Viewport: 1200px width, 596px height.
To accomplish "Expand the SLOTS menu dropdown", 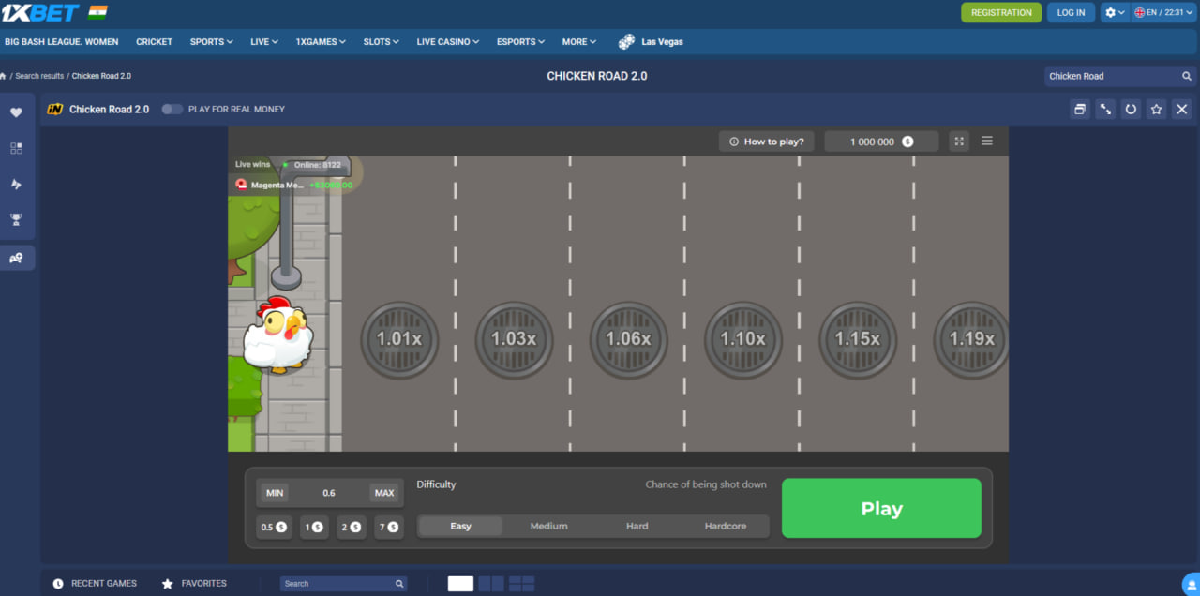I will [x=380, y=41].
